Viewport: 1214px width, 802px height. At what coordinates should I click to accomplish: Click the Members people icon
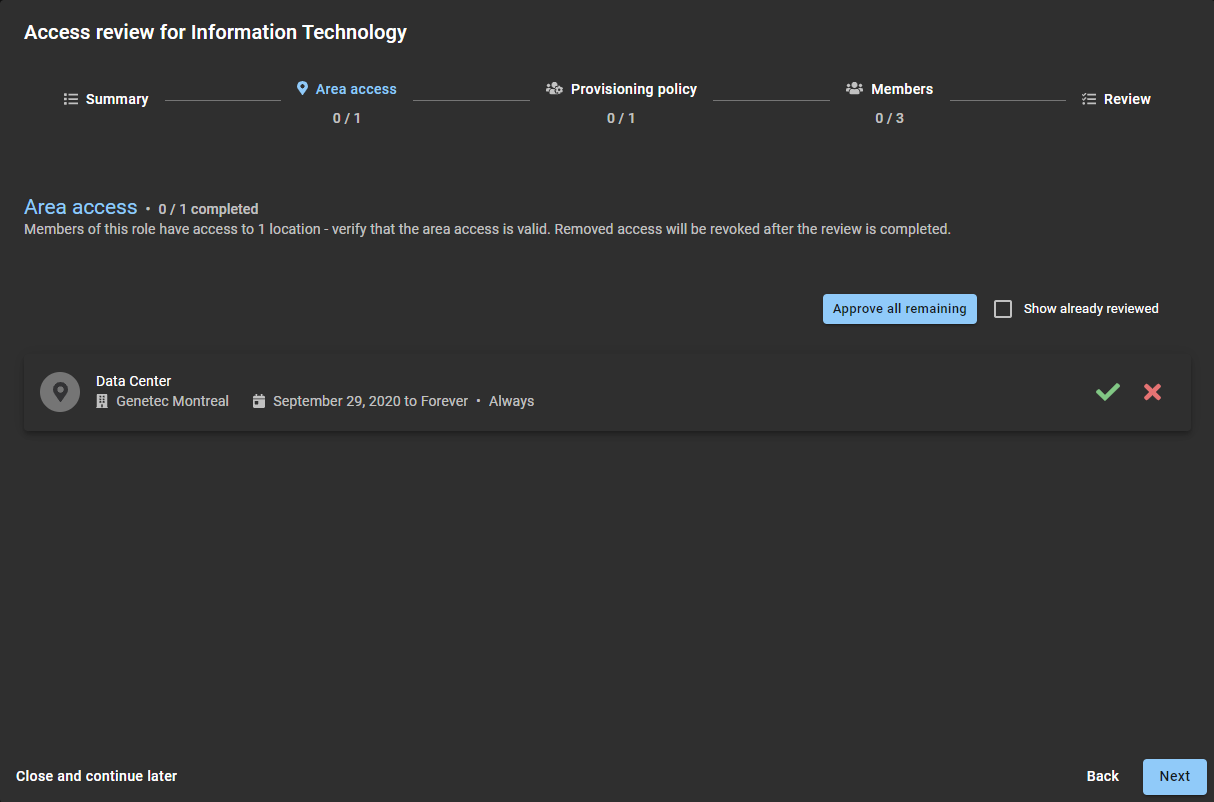pos(854,89)
